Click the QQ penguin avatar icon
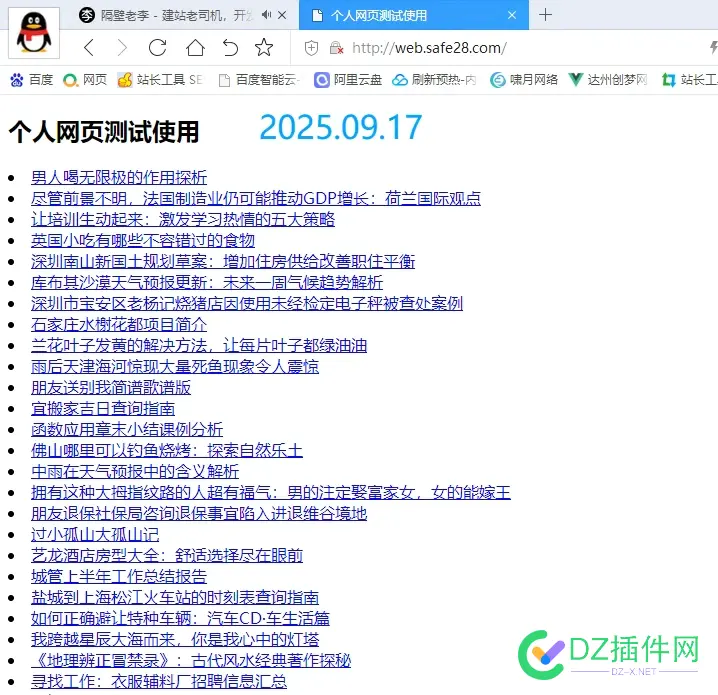This screenshot has height=695, width=718. 34,33
